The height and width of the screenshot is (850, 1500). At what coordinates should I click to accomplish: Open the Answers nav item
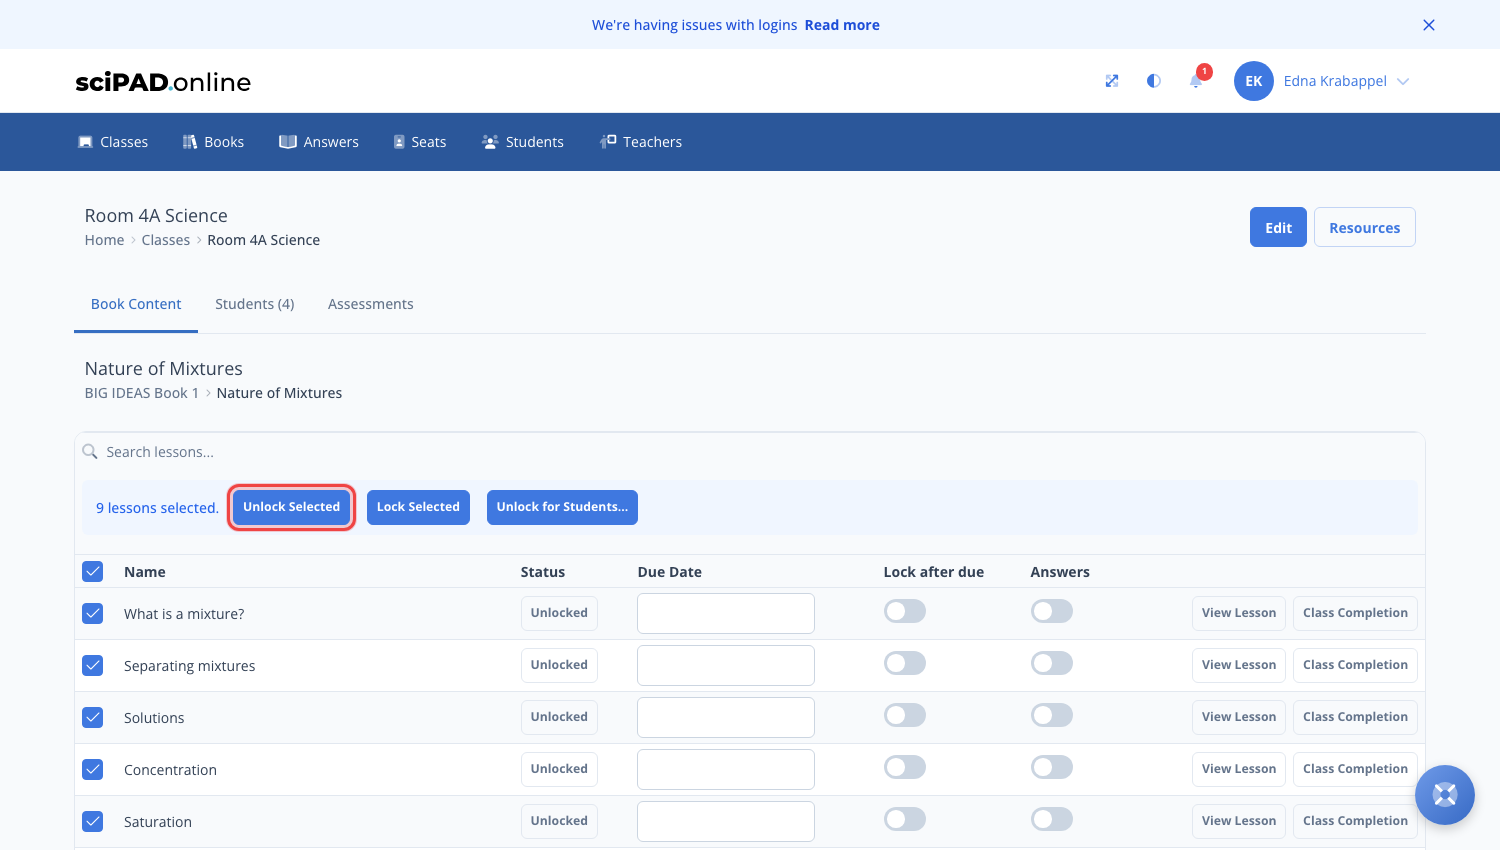click(319, 142)
